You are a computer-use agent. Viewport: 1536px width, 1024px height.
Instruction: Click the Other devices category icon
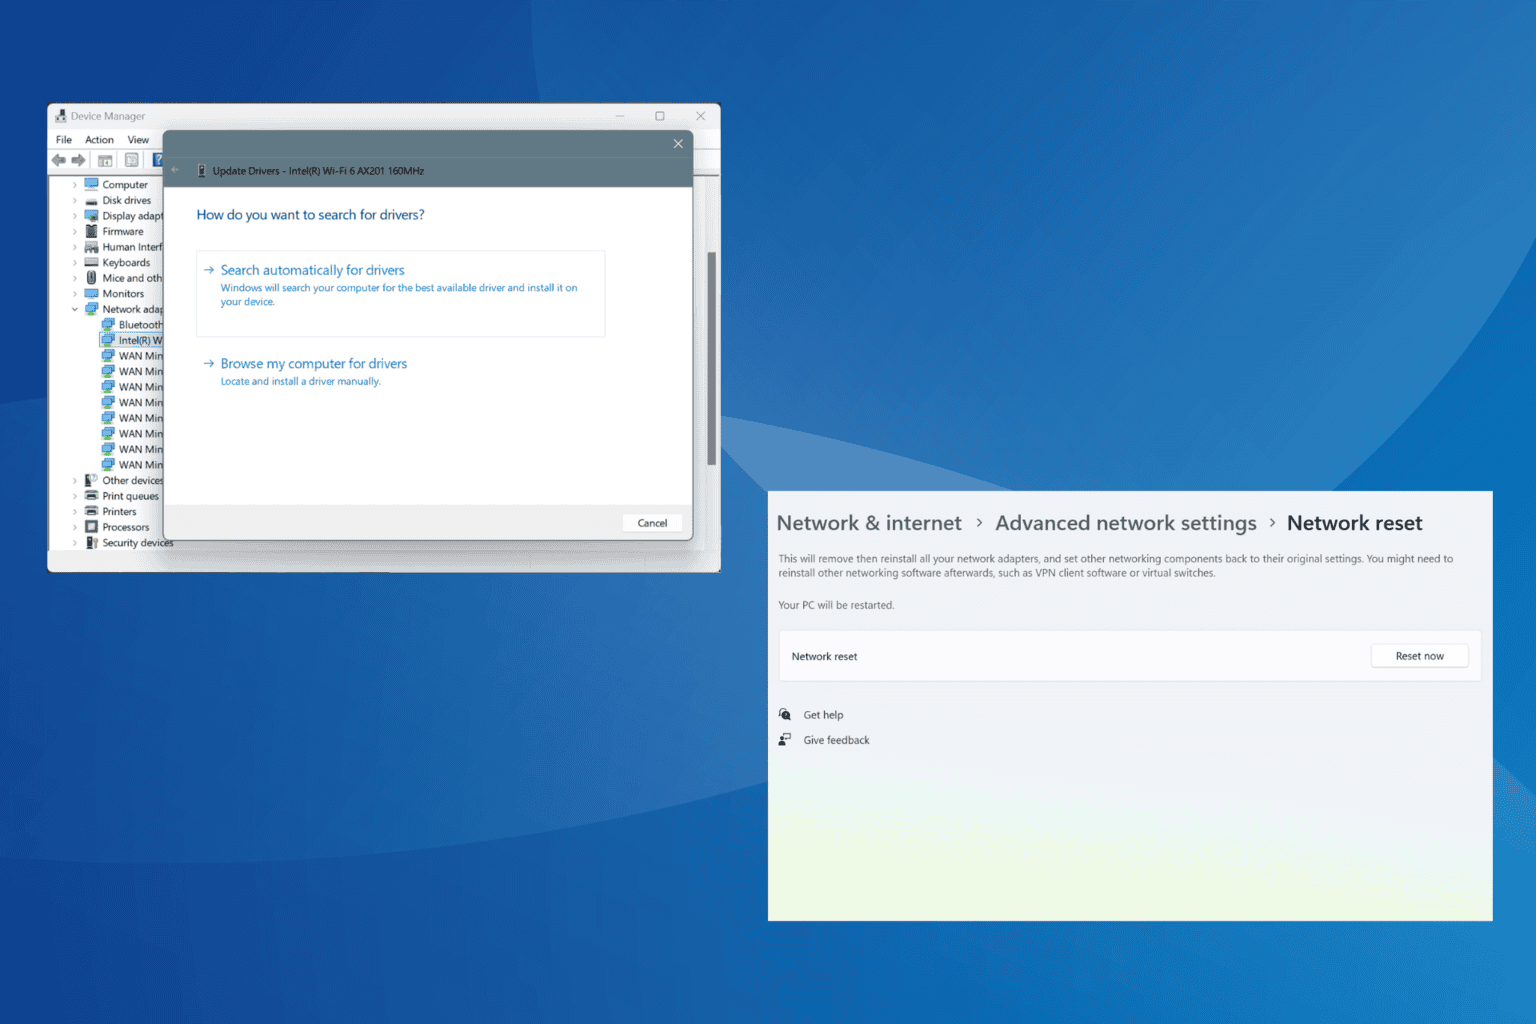click(91, 480)
